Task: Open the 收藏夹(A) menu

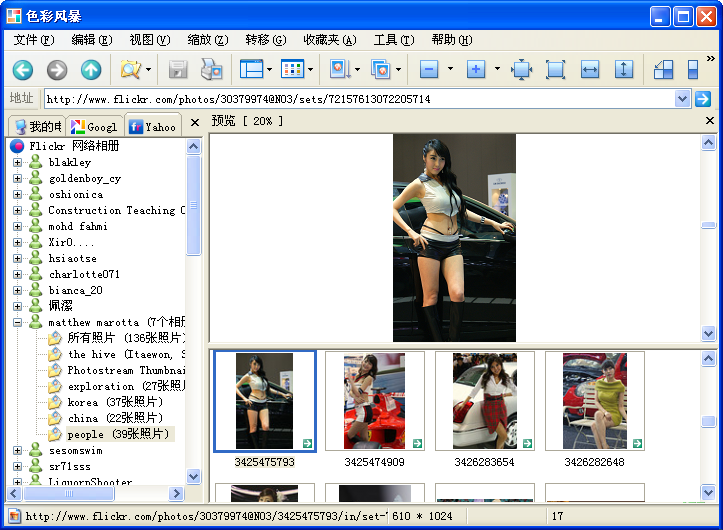Action: coord(329,40)
